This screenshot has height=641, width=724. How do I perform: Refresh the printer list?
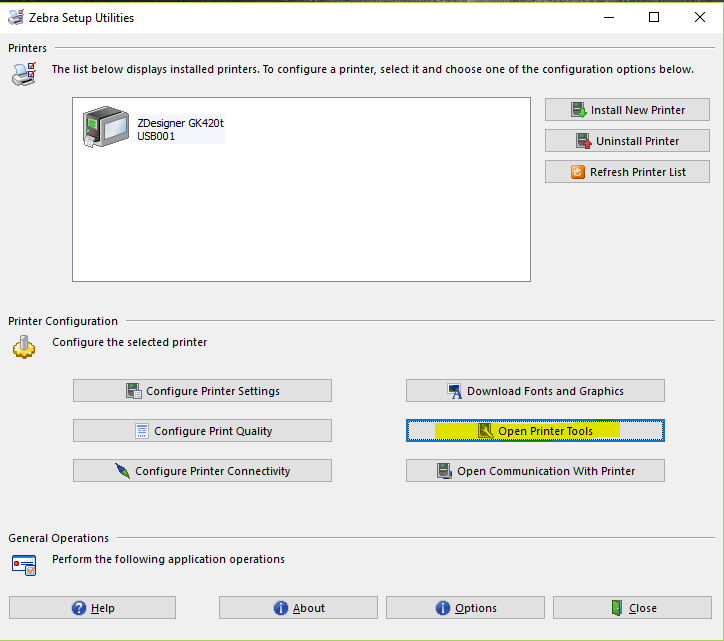coord(627,172)
